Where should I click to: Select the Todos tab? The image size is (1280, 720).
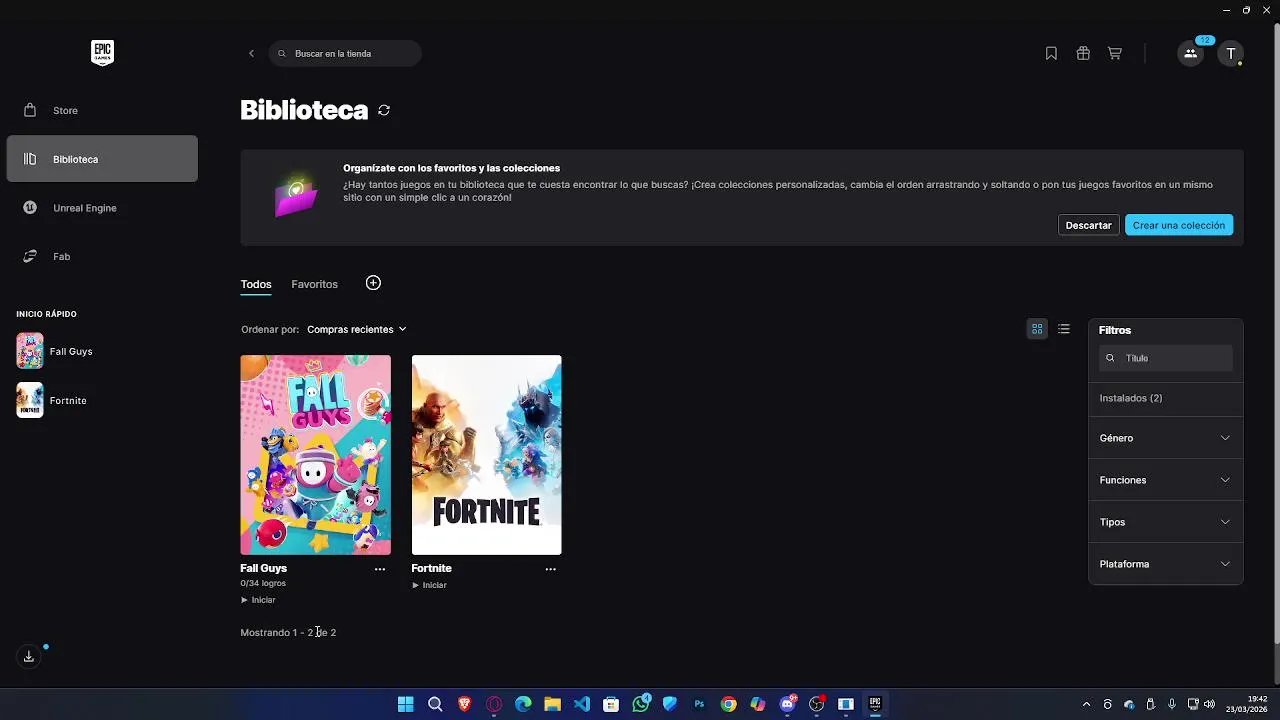tap(256, 284)
